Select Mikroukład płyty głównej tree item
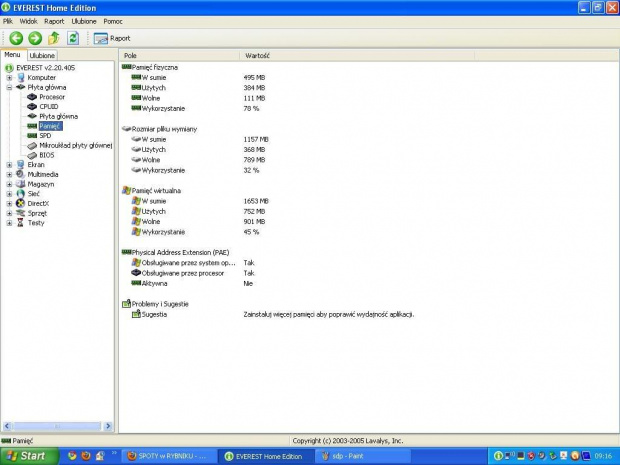The width and height of the screenshot is (620, 465). (76, 146)
